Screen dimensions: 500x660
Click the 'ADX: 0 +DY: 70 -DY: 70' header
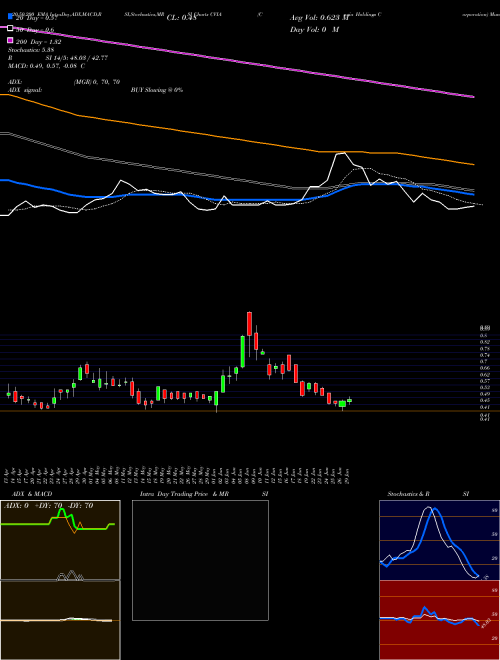coord(48,506)
